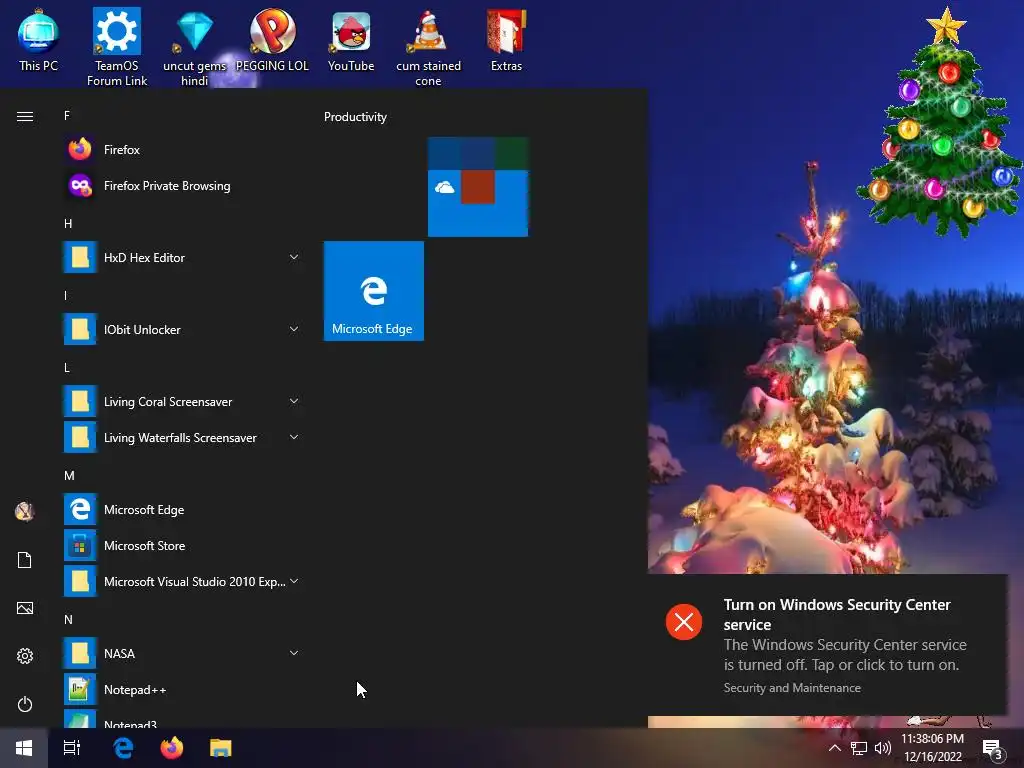Image resolution: width=1024 pixels, height=768 pixels.
Task: Launch Microsoft Edge from app list
Action: point(182,509)
